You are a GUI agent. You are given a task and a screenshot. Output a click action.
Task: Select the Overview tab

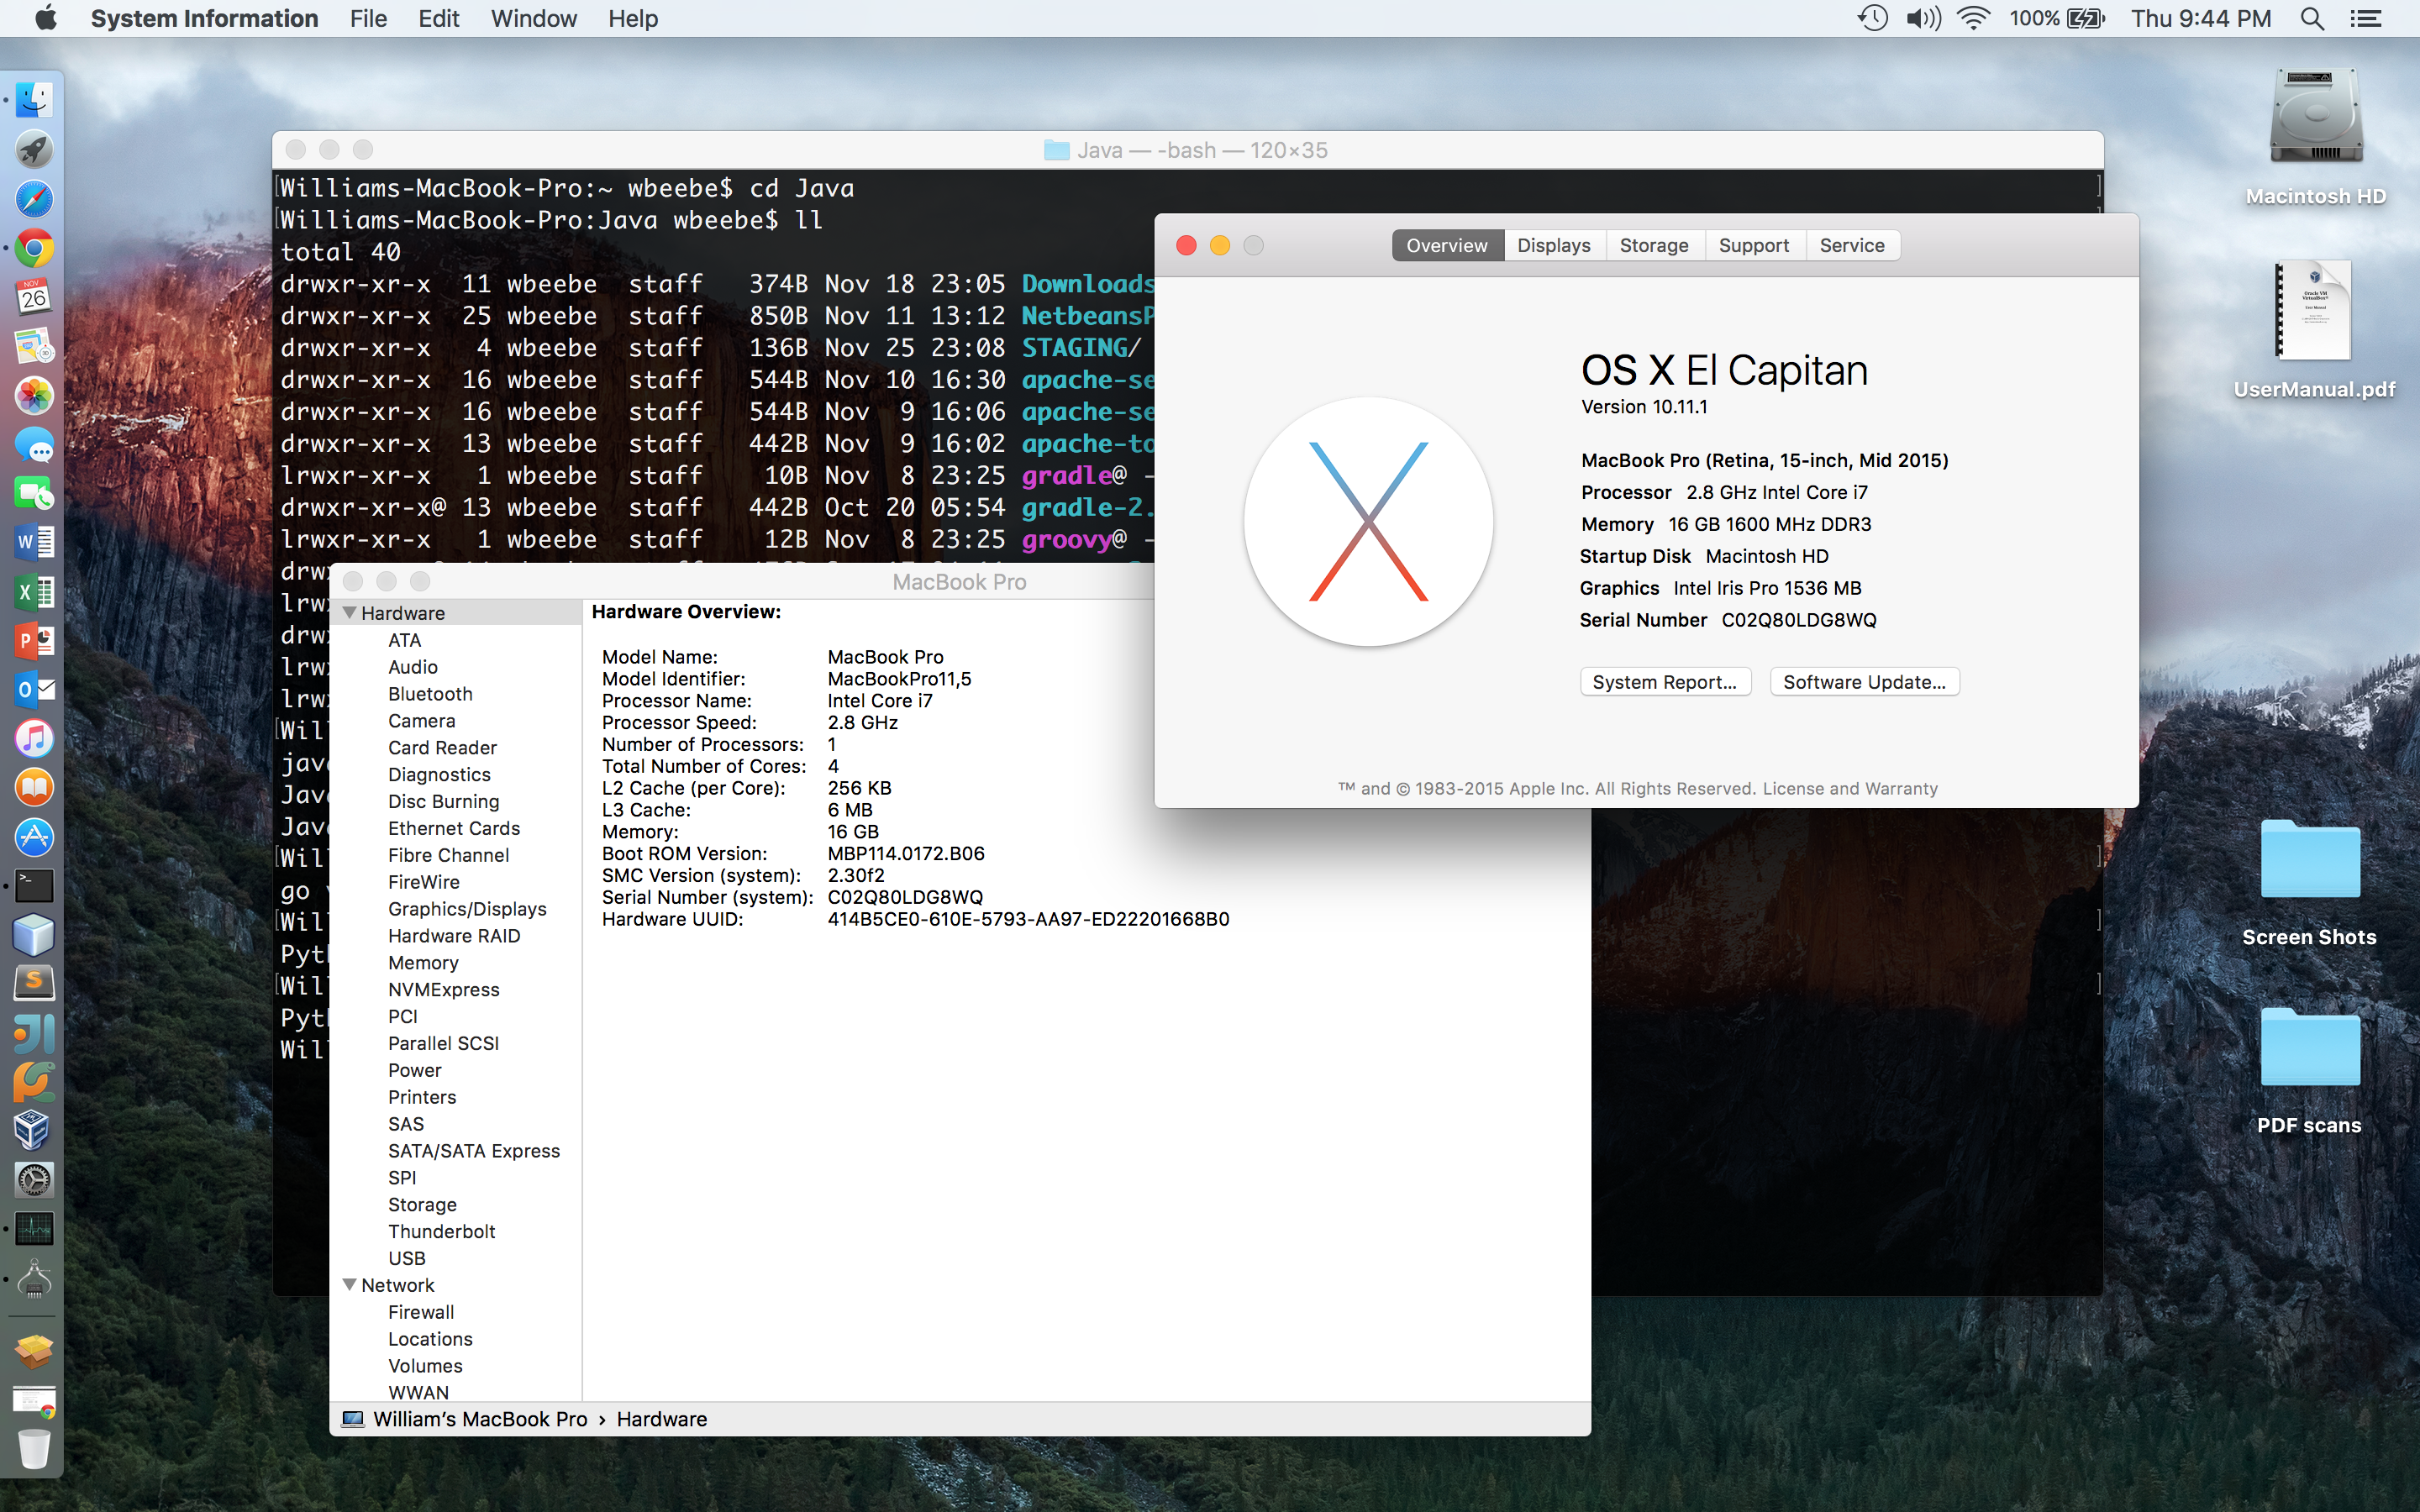click(x=1447, y=246)
